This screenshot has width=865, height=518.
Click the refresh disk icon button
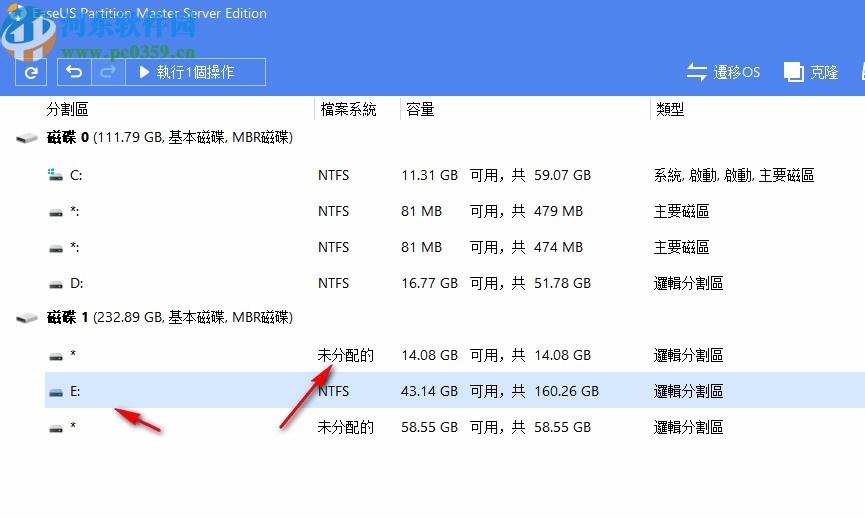click(31, 72)
